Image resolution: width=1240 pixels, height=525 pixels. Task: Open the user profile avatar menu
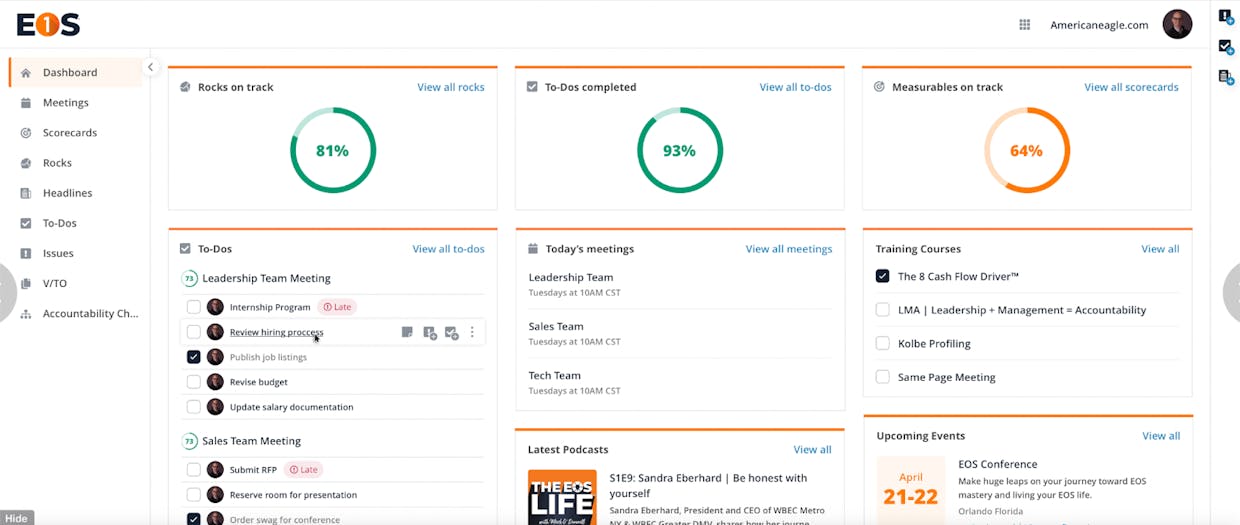(x=1177, y=24)
